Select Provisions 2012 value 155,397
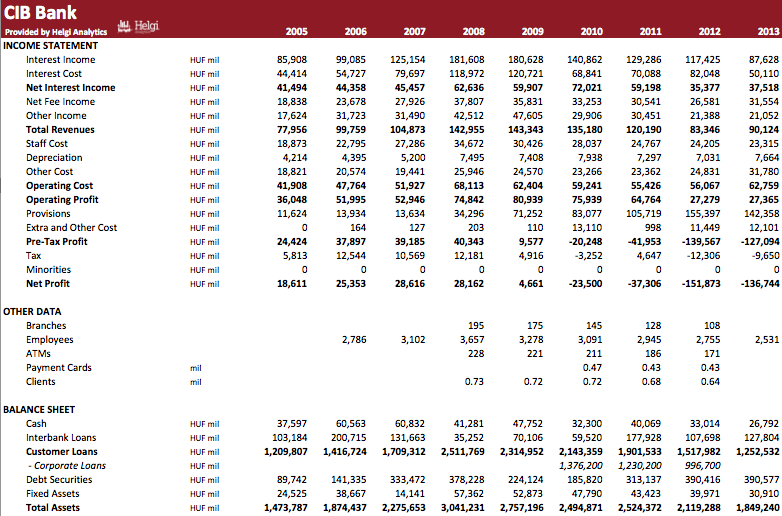782x516 pixels. 702,213
